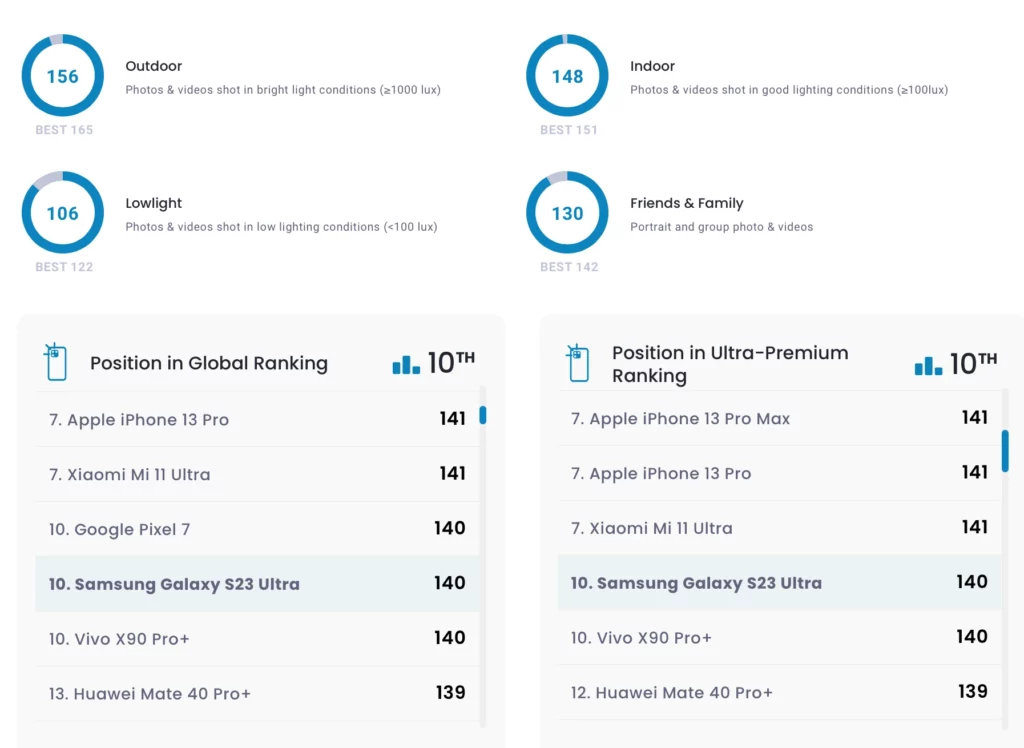This screenshot has height=748, width=1024.
Task: Open Apple iPhone 13 Pro Max entry
Action: (x=779, y=418)
